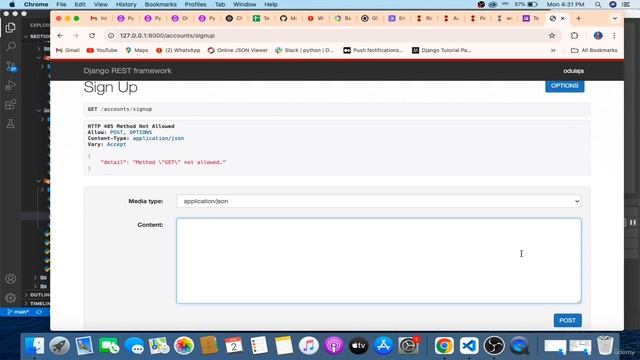
Task: Click the POST button
Action: click(x=567, y=320)
